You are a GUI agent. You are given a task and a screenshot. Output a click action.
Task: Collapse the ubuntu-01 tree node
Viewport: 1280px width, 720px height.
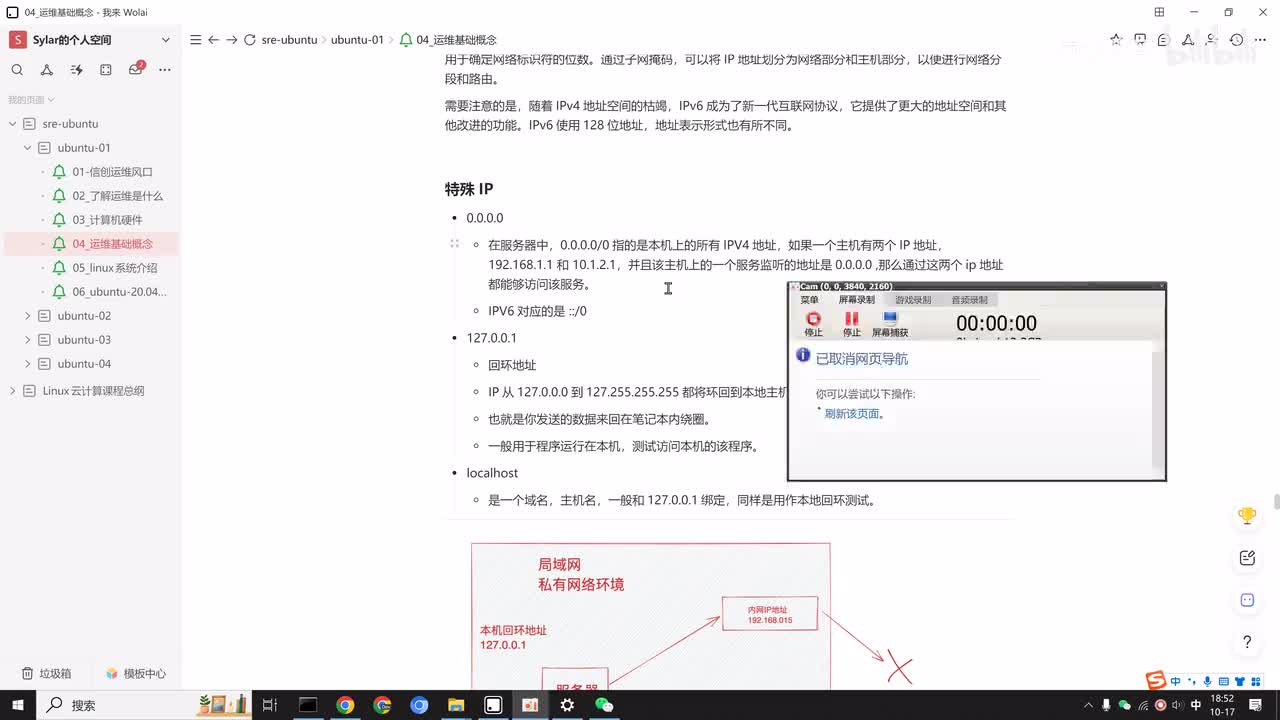28,148
